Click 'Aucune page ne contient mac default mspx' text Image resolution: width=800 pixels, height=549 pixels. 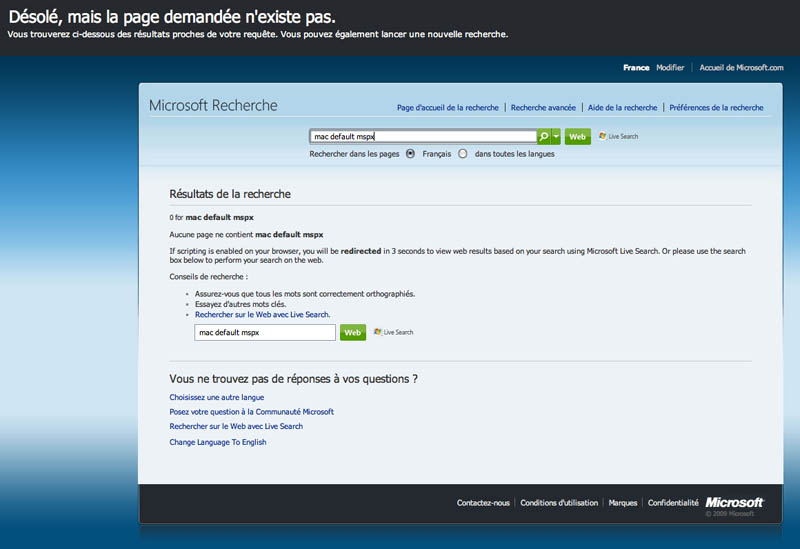246,235
